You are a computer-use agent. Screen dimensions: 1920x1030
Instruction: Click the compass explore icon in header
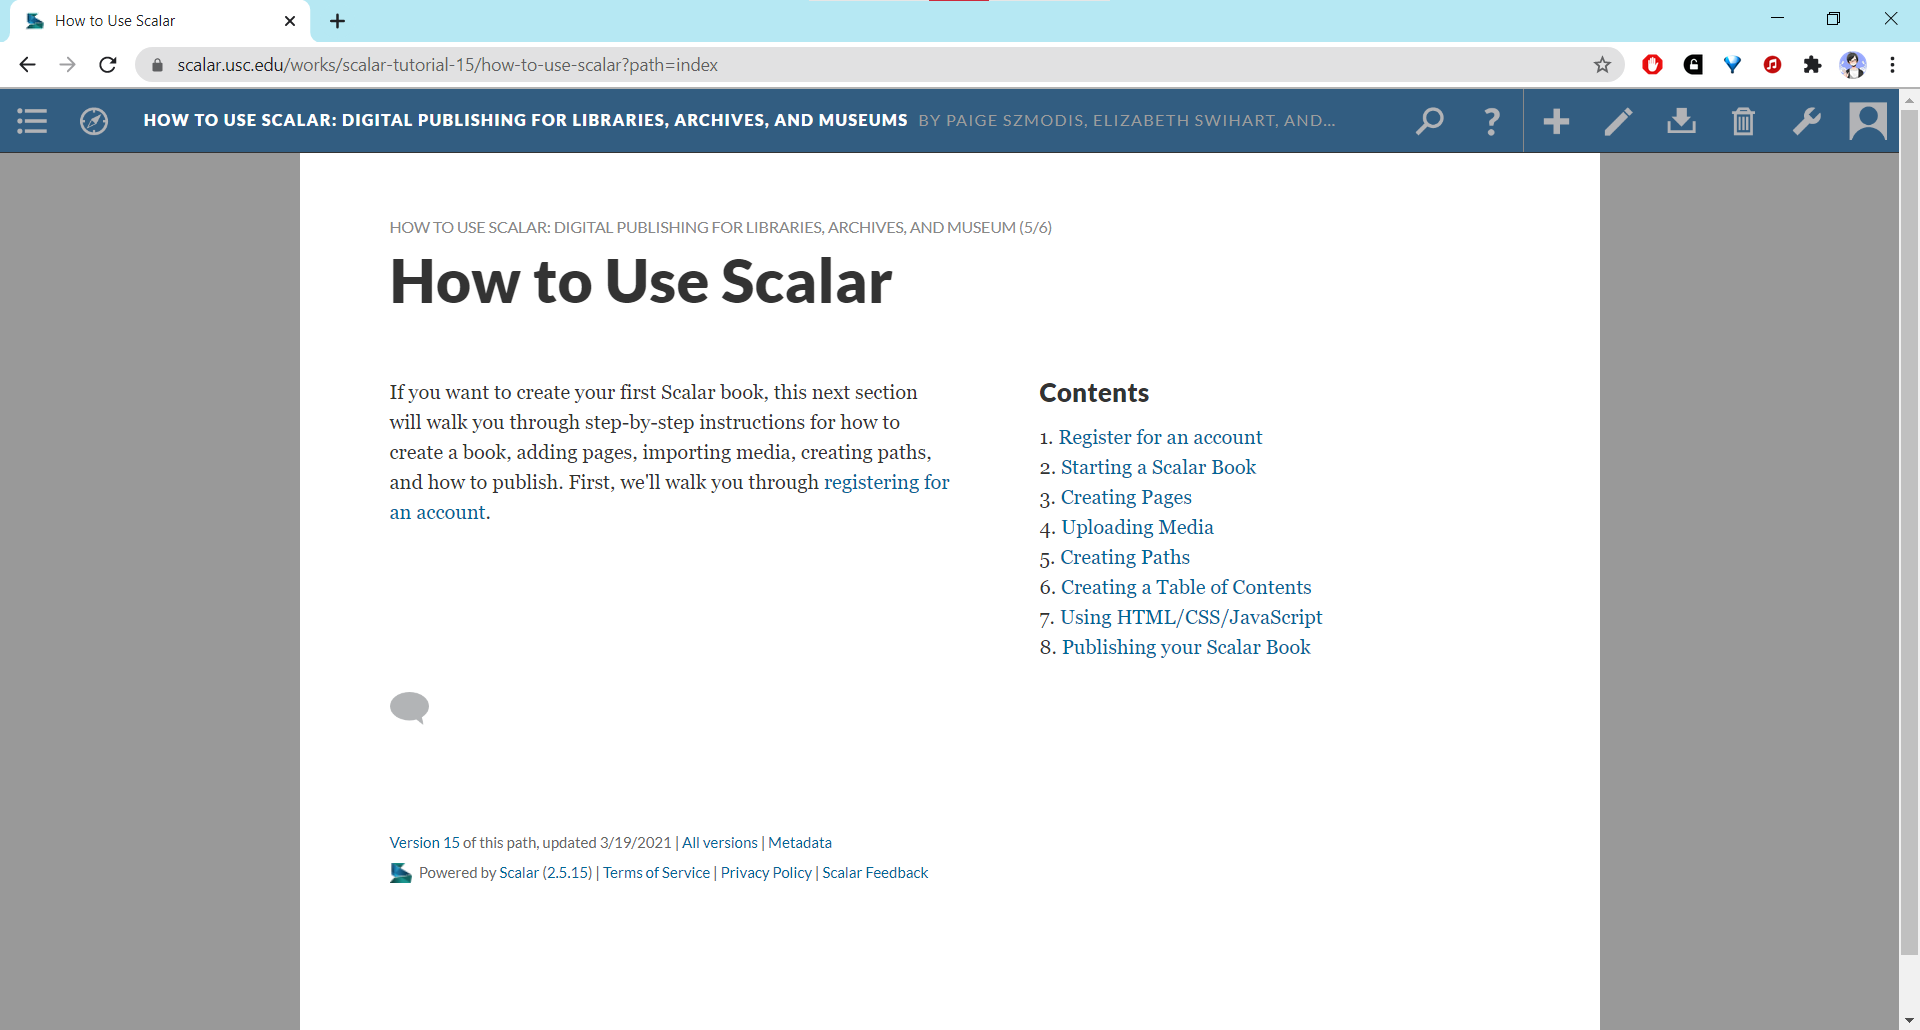pos(94,121)
